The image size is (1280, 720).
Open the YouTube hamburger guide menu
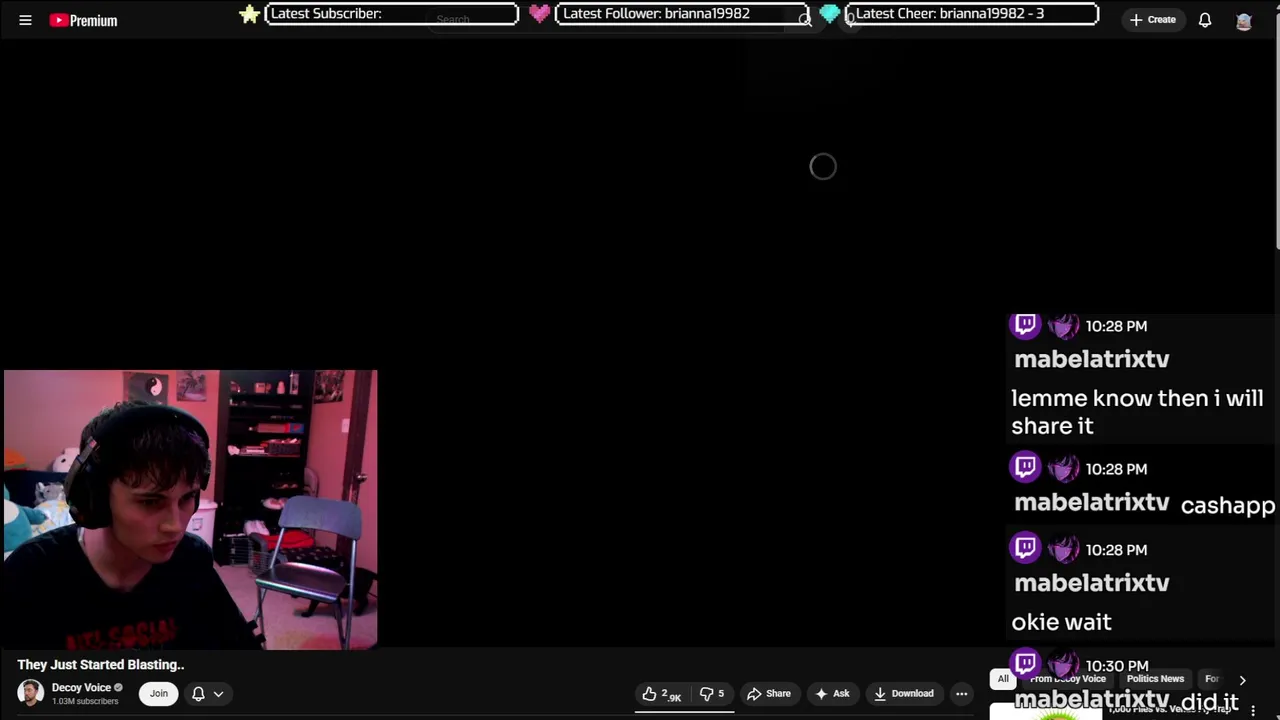pos(25,20)
